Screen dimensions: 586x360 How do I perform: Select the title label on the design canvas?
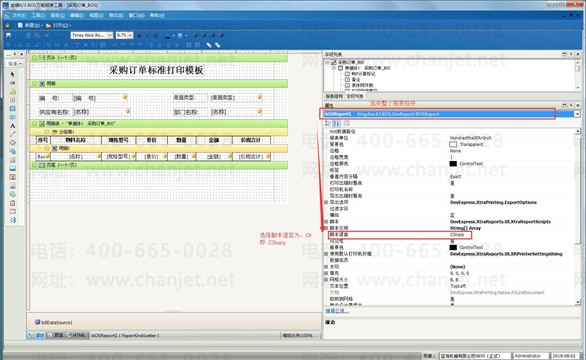156,70
